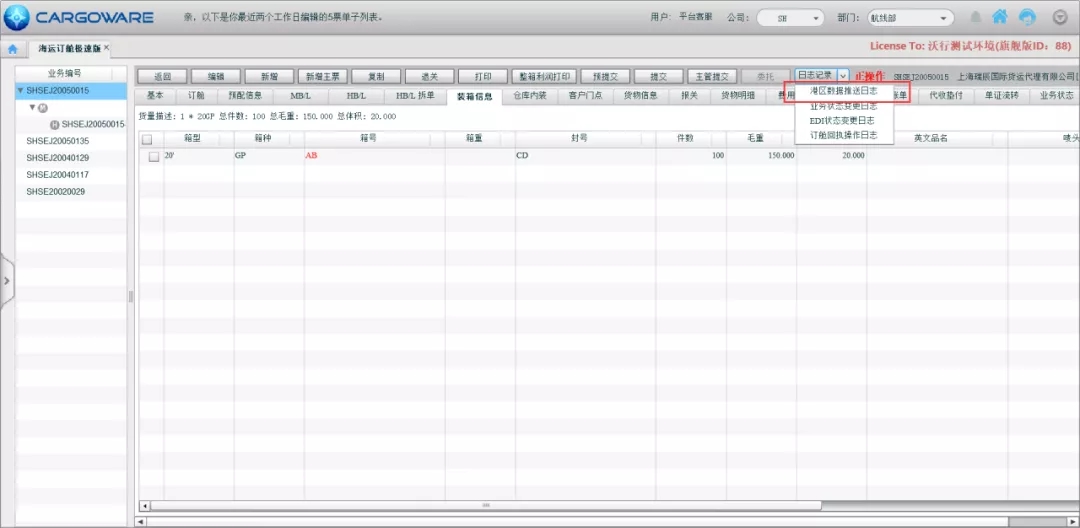Switch to the HB/L tab
This screenshot has height=528, width=1080.
[355, 96]
